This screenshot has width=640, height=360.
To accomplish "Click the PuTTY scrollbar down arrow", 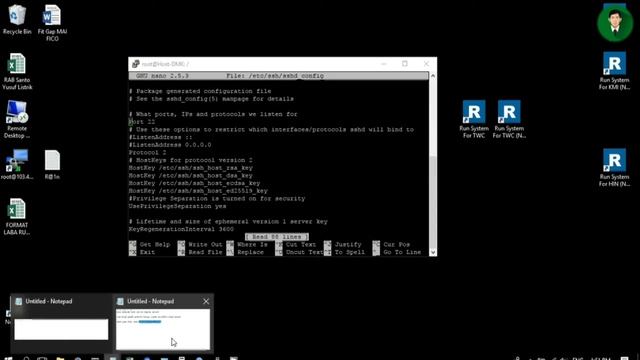I will [x=433, y=252].
